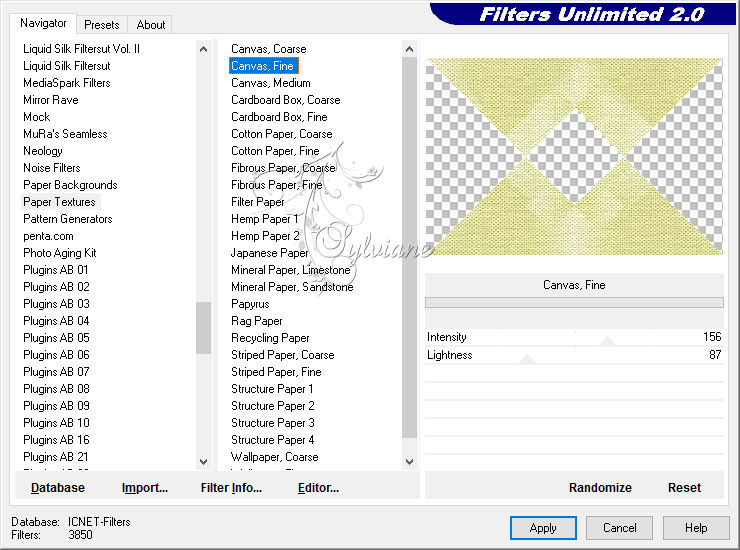This screenshot has height=550, width=740.
Task: Choose Cardboard Box, Coarse filter
Action: [x=286, y=100]
